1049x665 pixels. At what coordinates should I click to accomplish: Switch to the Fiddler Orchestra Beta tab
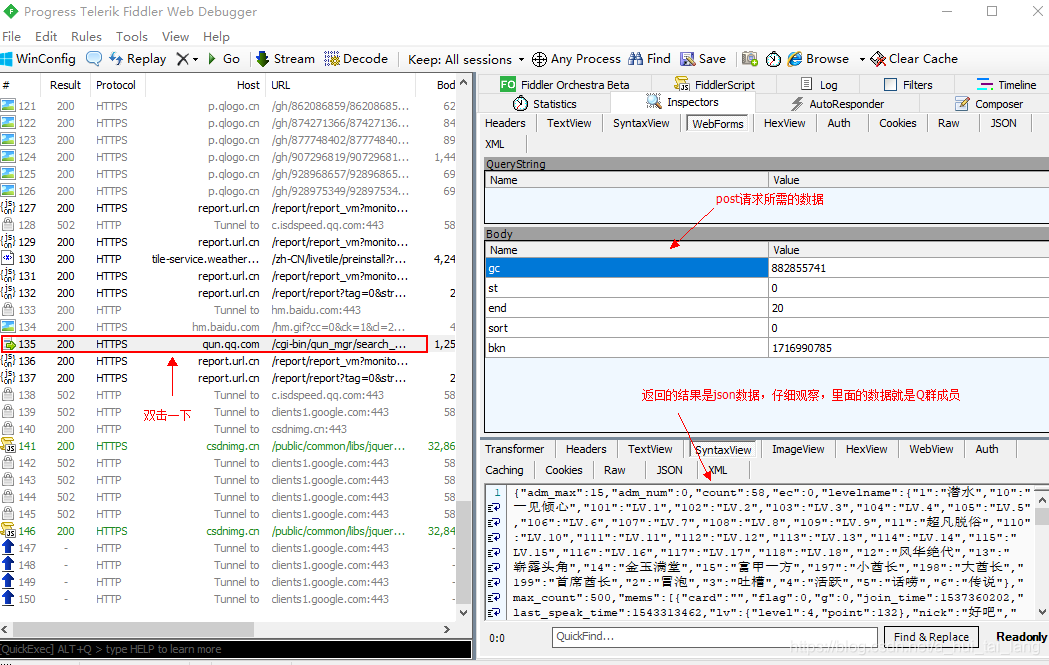[x=565, y=84]
